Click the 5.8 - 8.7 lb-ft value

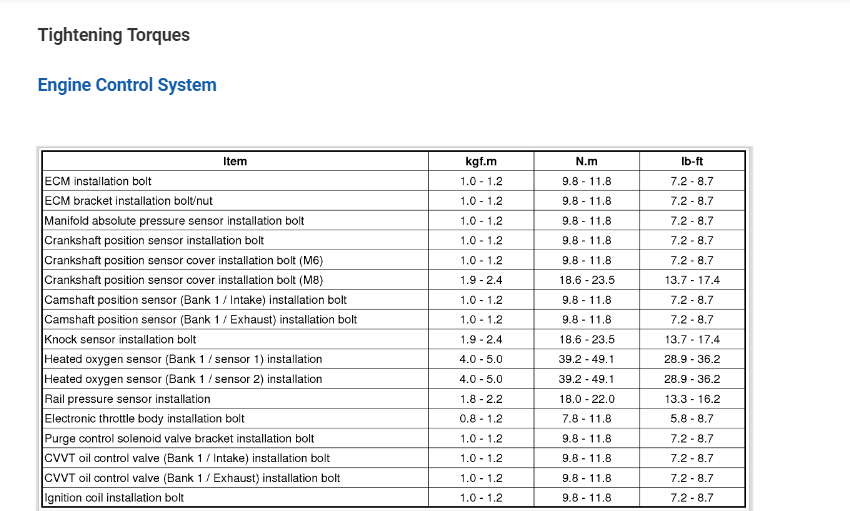(x=692, y=419)
